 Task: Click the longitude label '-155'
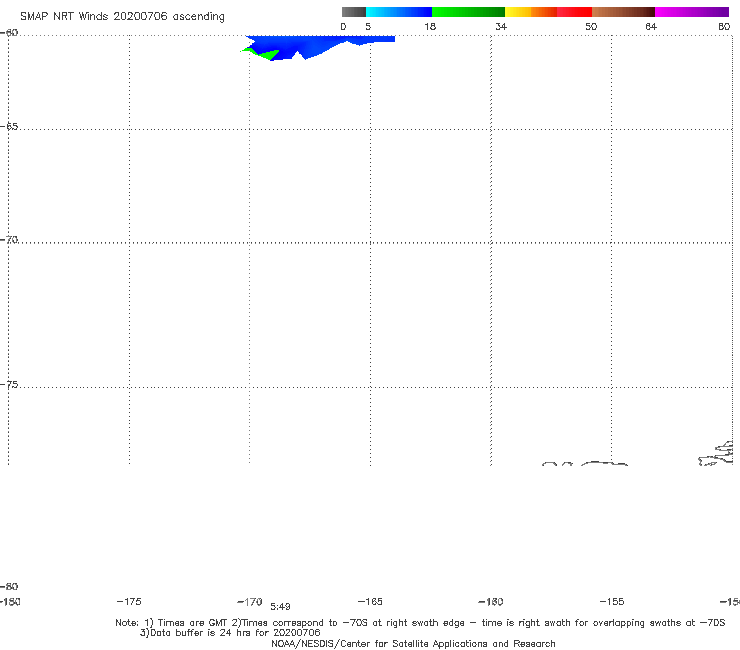612,601
